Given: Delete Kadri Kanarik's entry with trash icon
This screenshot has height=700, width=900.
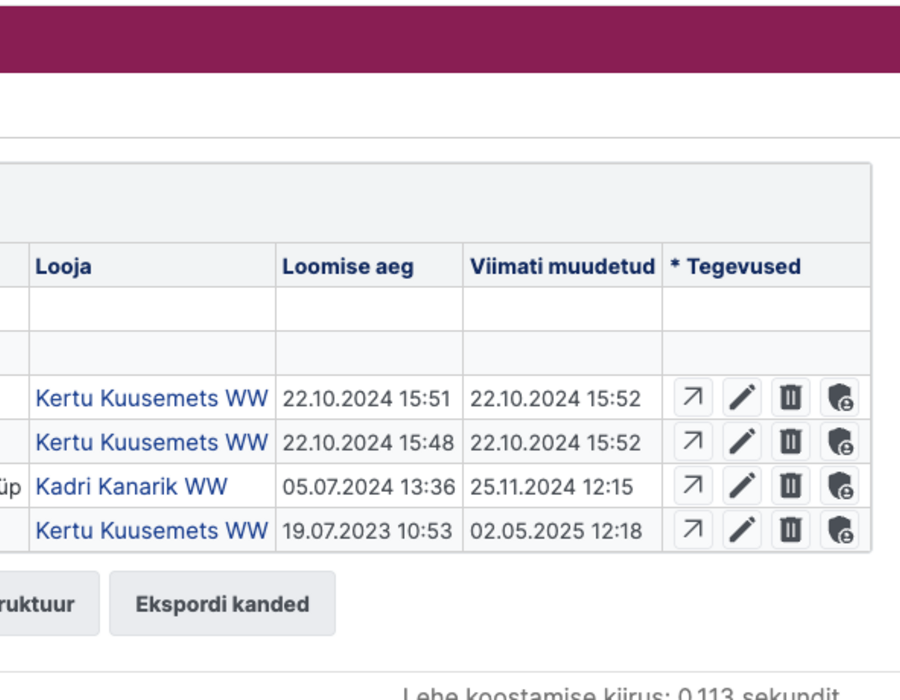Looking at the screenshot, I should [x=791, y=485].
